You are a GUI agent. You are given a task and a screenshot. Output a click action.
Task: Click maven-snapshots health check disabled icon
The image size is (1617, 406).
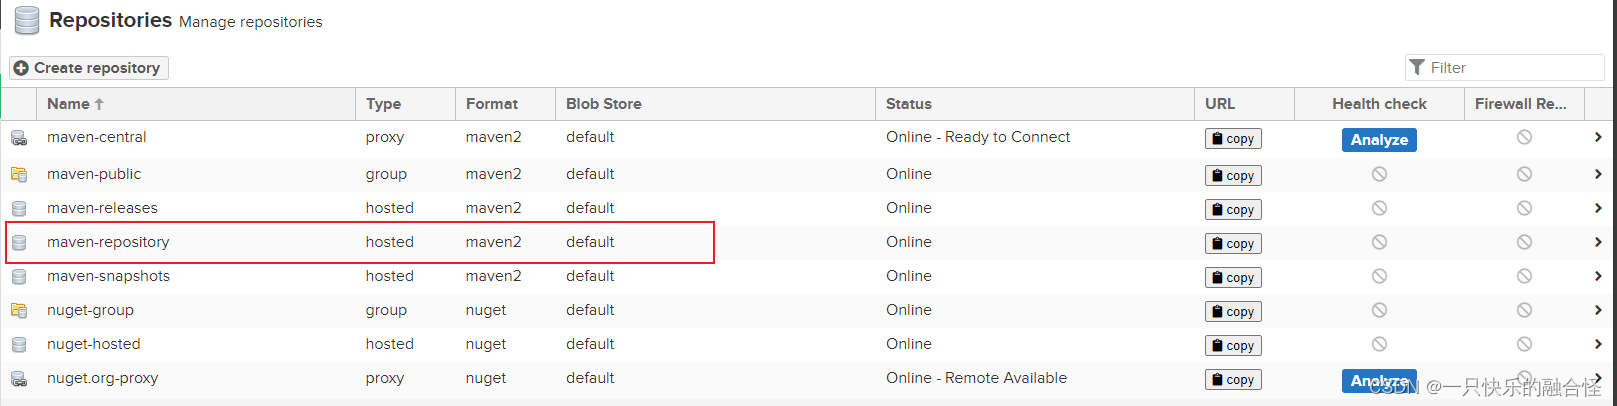click(x=1379, y=276)
